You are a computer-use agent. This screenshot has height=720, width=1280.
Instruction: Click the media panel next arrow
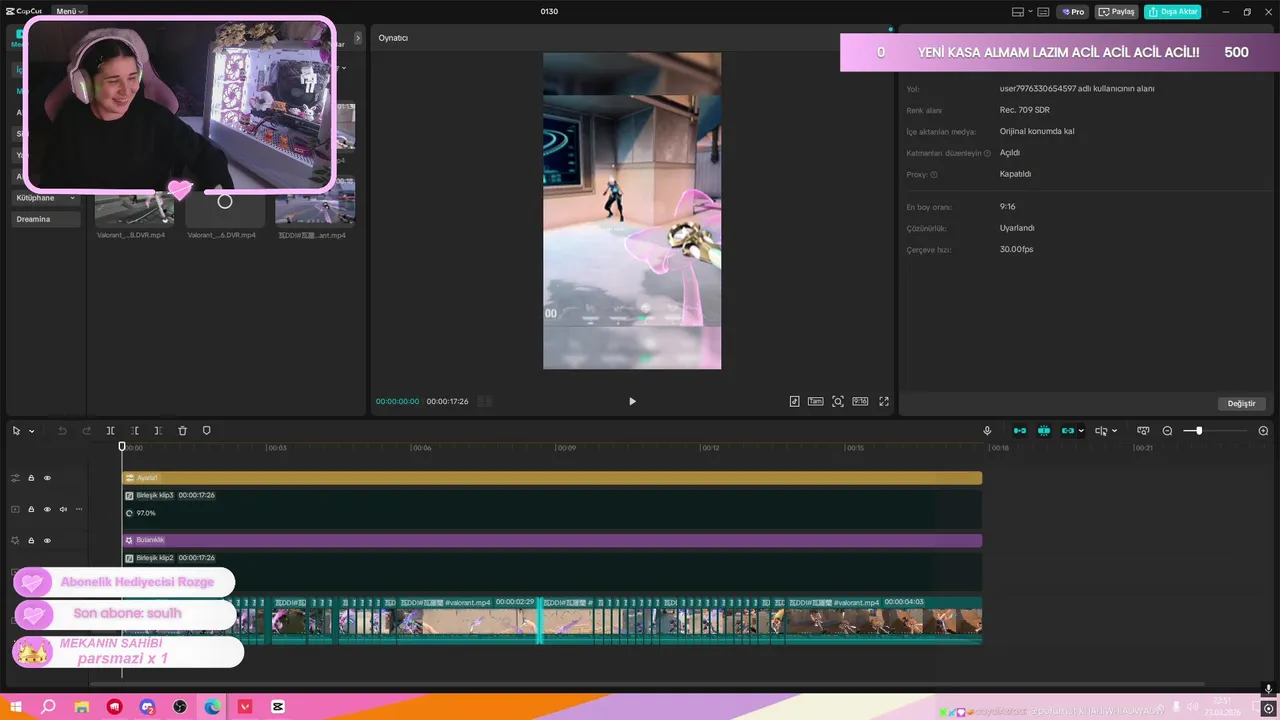click(x=358, y=38)
